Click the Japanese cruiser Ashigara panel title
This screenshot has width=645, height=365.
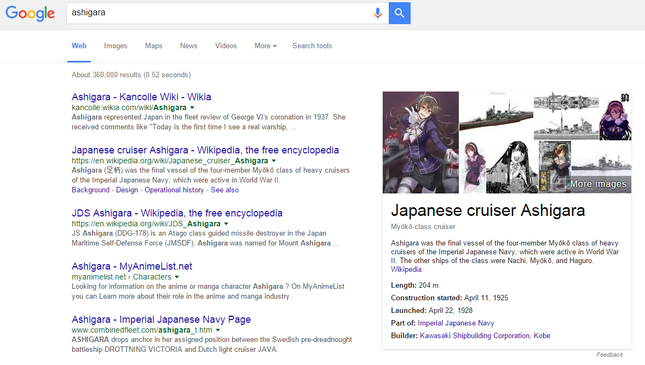coord(488,211)
